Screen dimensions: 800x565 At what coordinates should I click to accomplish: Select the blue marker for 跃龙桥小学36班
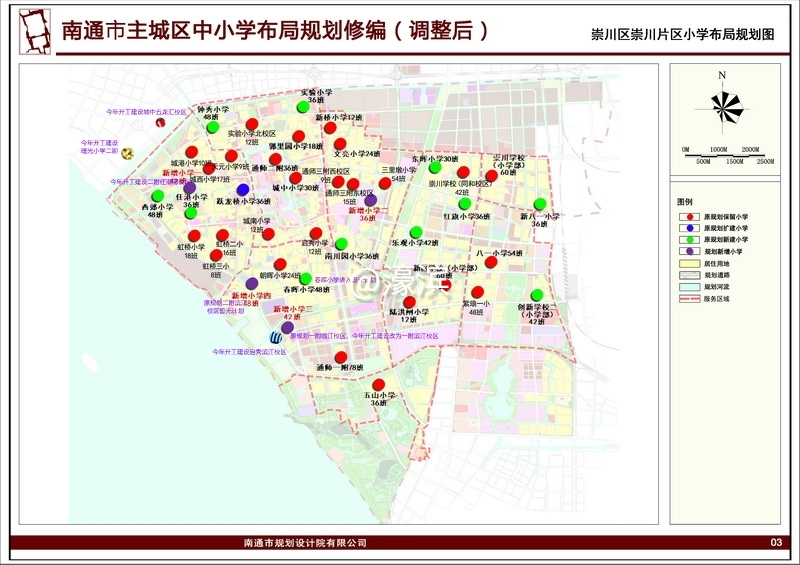pyautogui.click(x=243, y=190)
